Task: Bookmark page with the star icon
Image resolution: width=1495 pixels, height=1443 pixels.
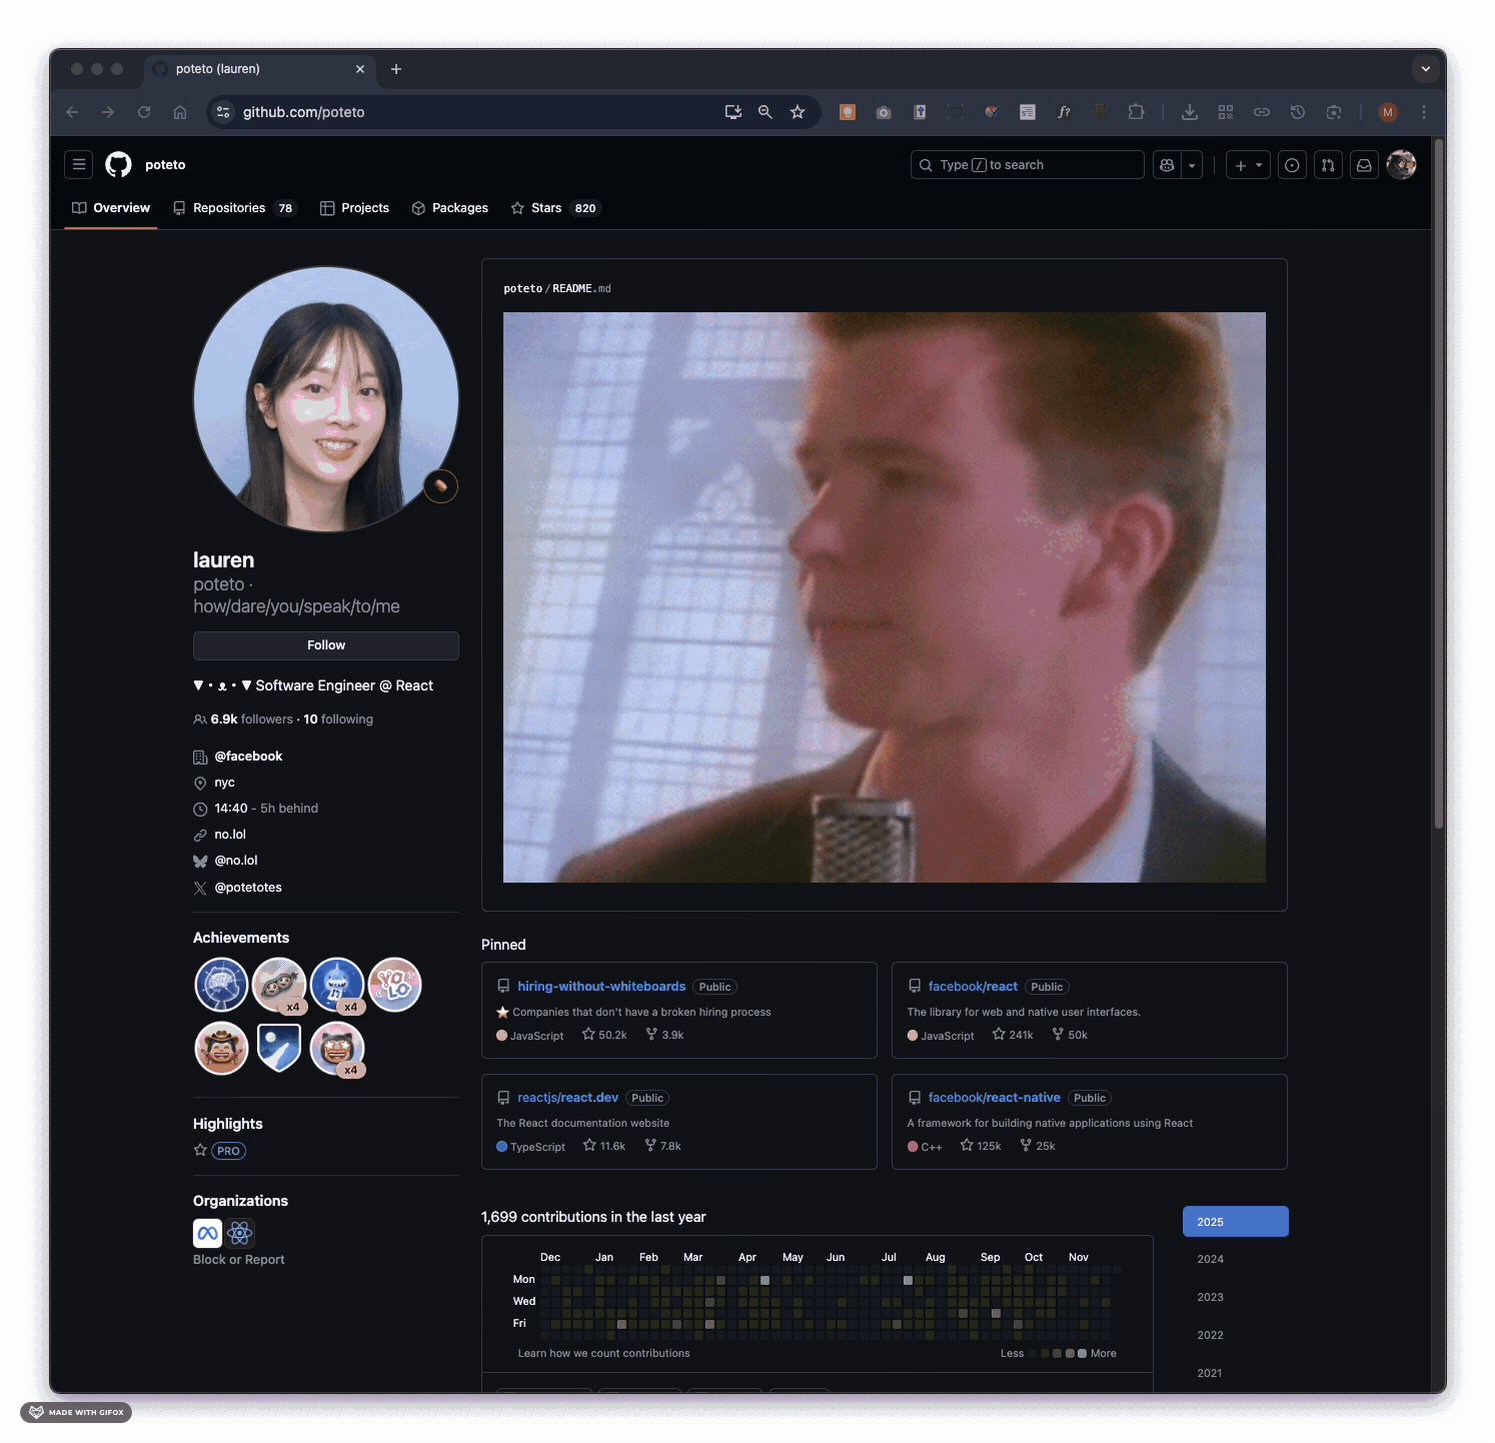Action: coord(797,112)
